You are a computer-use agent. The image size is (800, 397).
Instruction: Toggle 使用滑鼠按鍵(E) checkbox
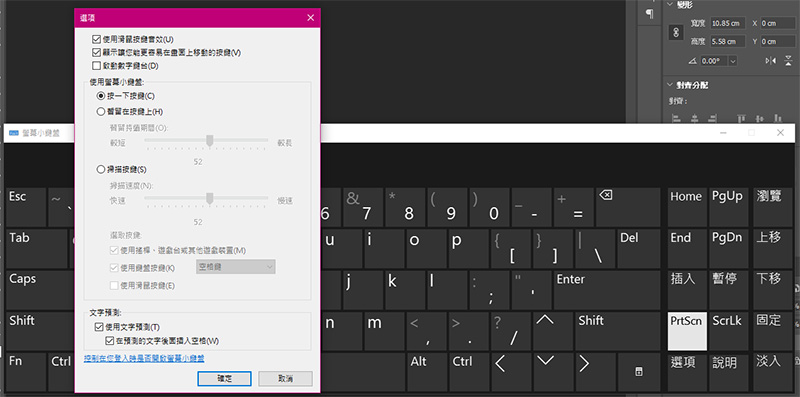pyautogui.click(x=114, y=285)
